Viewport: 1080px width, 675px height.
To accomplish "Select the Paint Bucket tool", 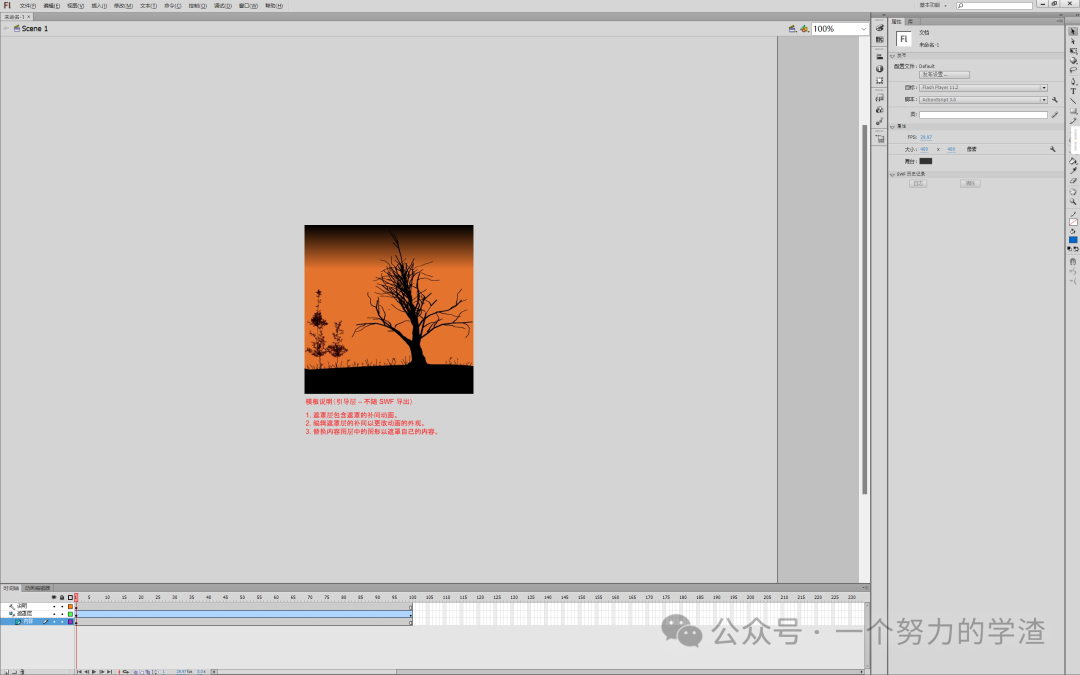I will 1072,160.
